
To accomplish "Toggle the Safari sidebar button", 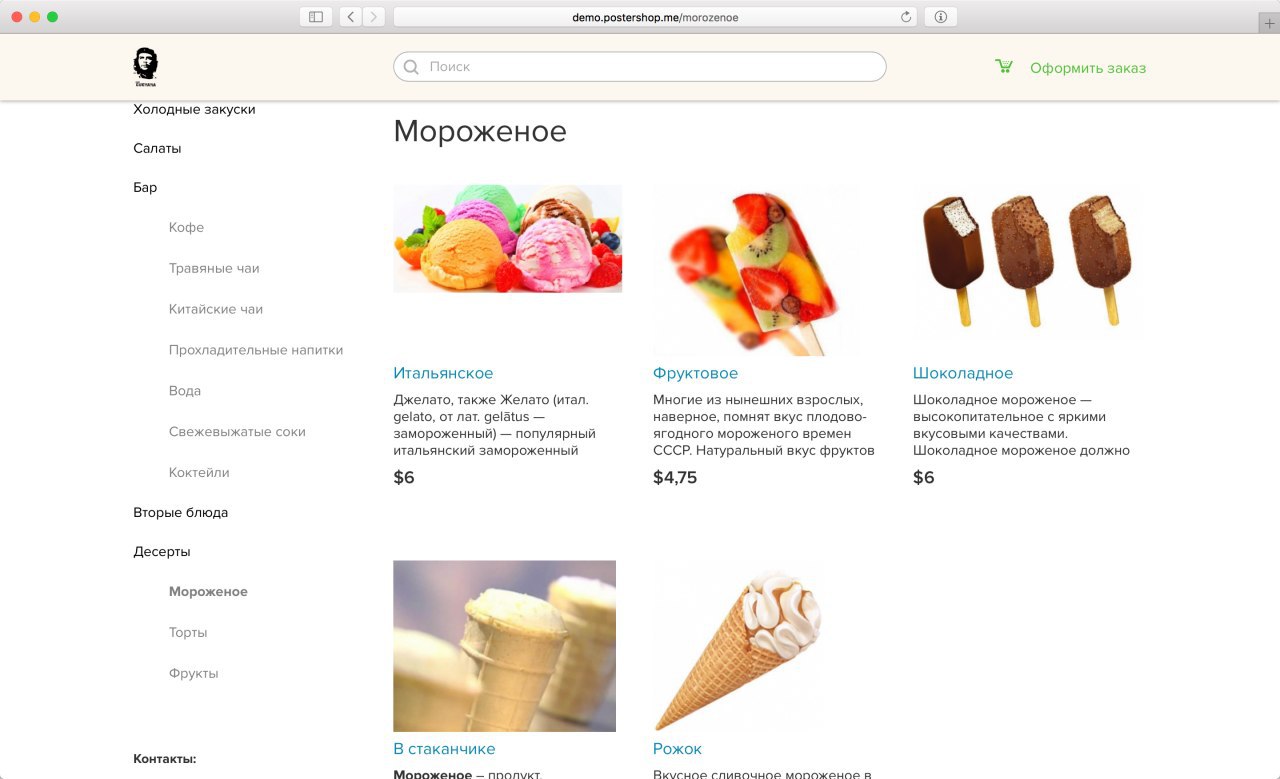I will tap(315, 17).
